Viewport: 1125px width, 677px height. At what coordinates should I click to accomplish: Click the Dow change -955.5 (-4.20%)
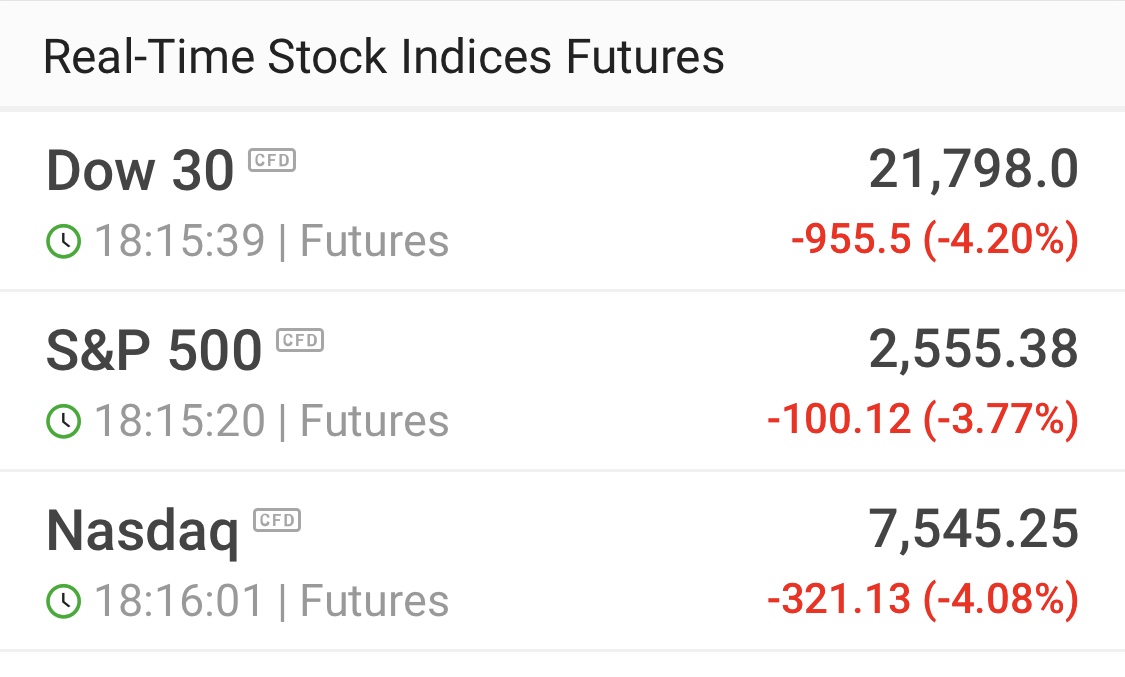[x=935, y=239]
